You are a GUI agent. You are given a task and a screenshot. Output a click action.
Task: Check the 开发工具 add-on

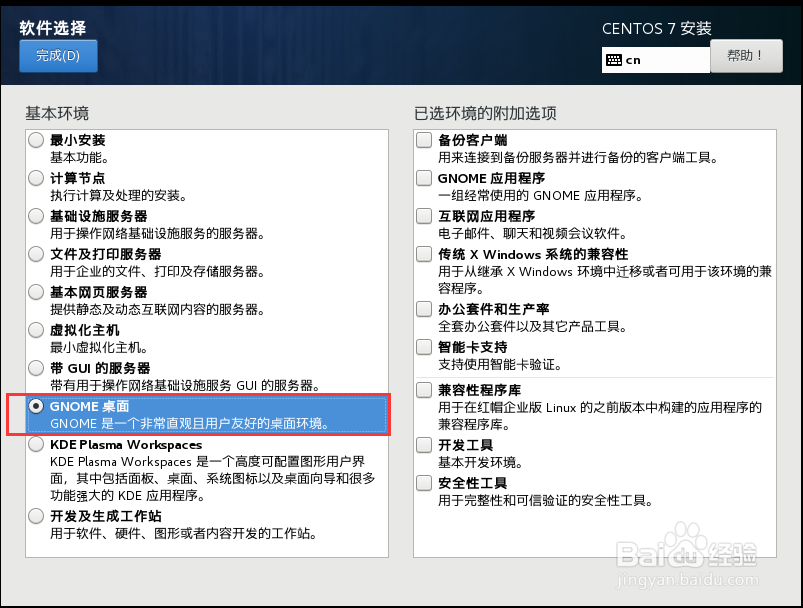pos(423,445)
